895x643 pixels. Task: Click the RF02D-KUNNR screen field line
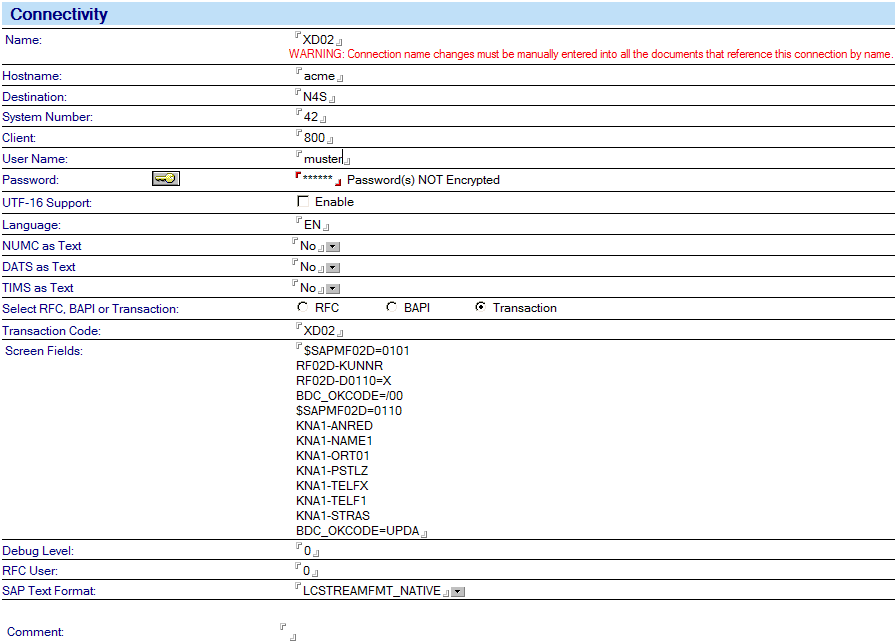point(340,366)
